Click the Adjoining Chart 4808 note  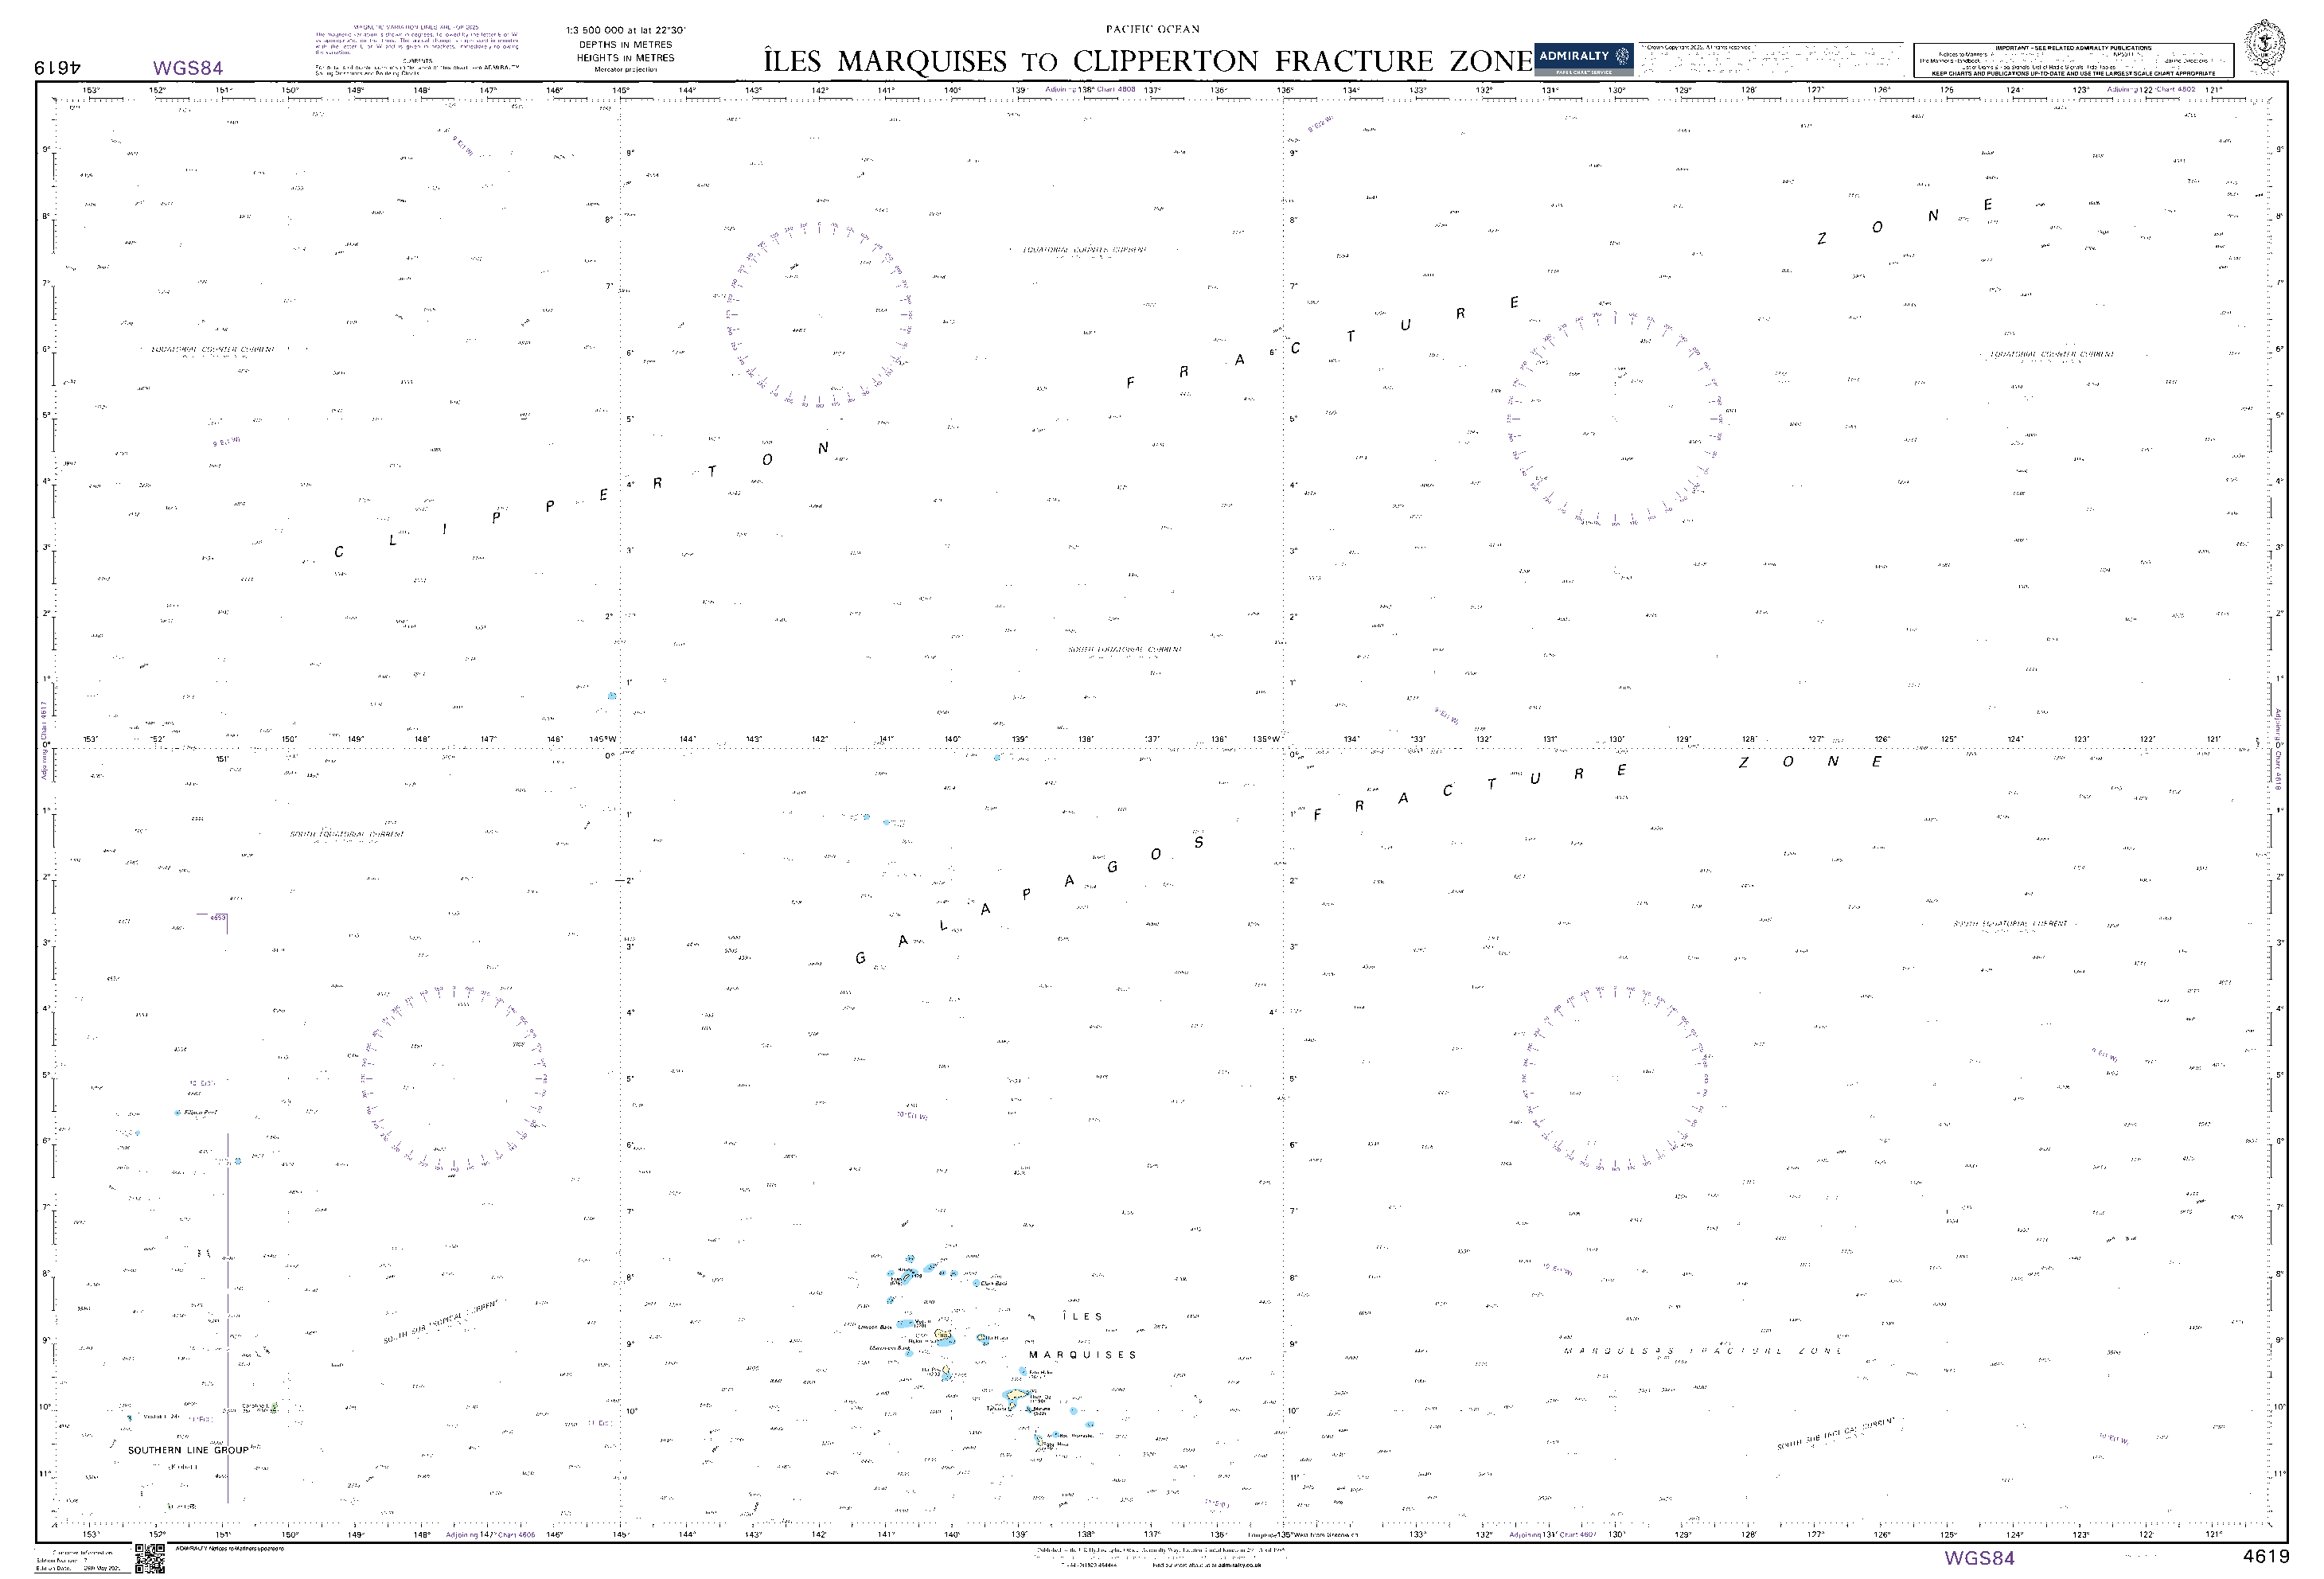pyautogui.click(x=1090, y=89)
